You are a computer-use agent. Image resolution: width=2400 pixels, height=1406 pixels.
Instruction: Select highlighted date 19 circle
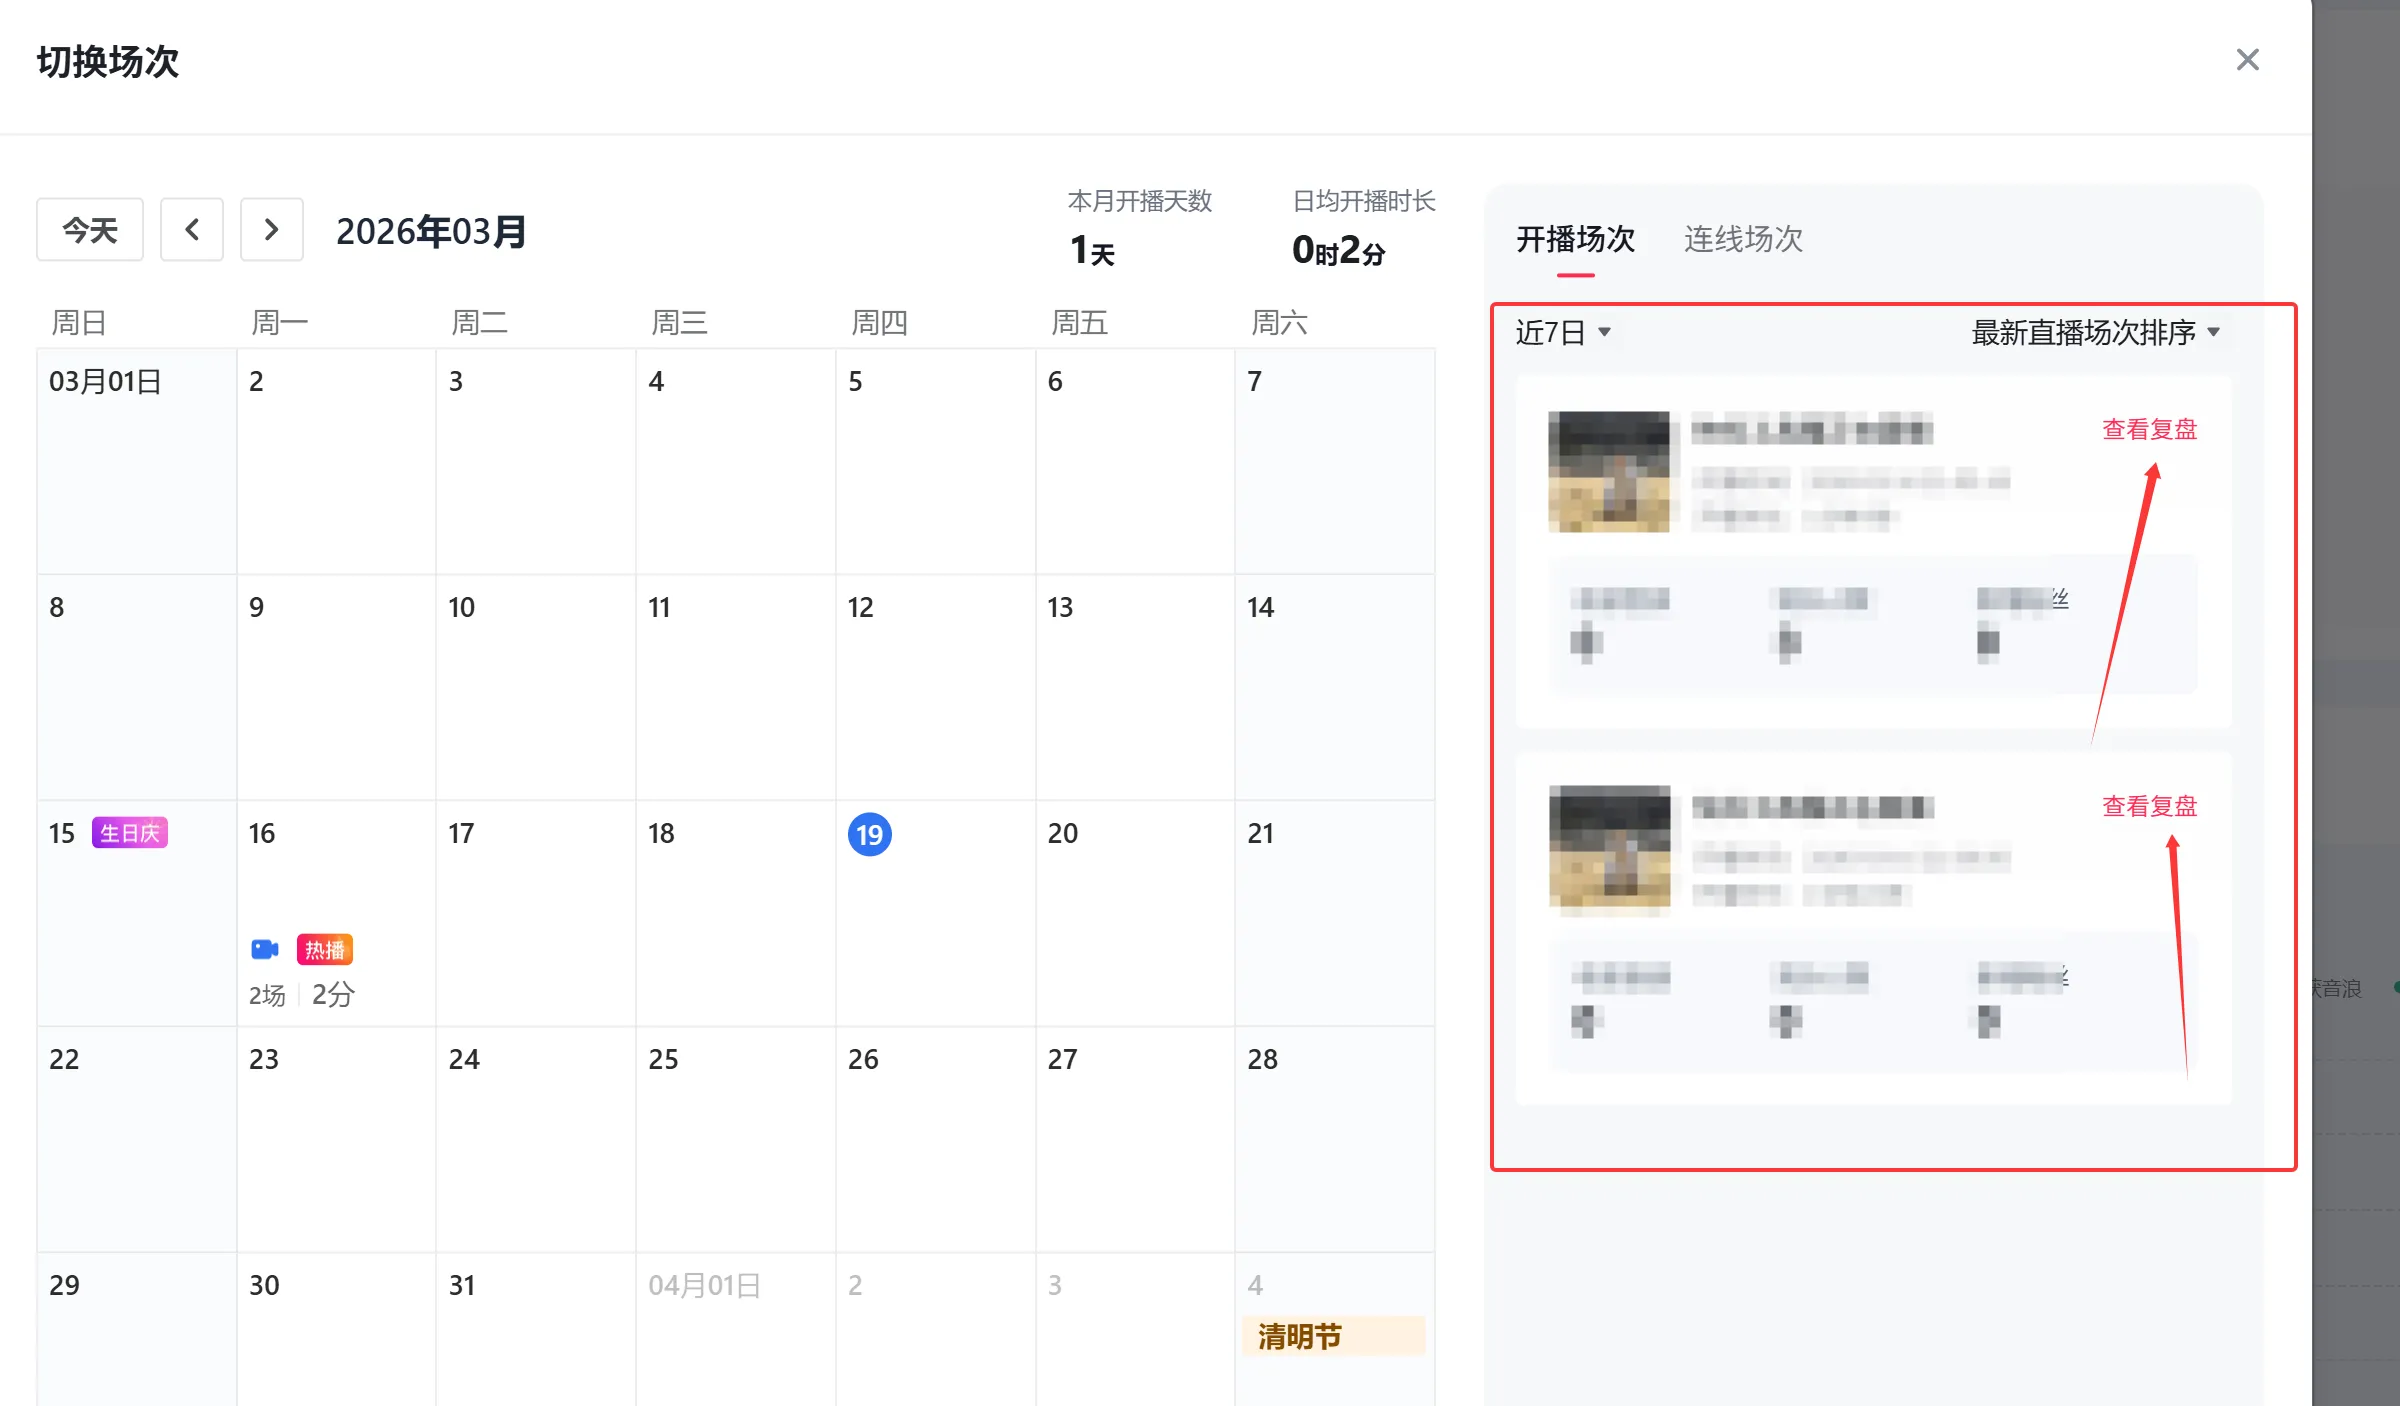click(869, 834)
